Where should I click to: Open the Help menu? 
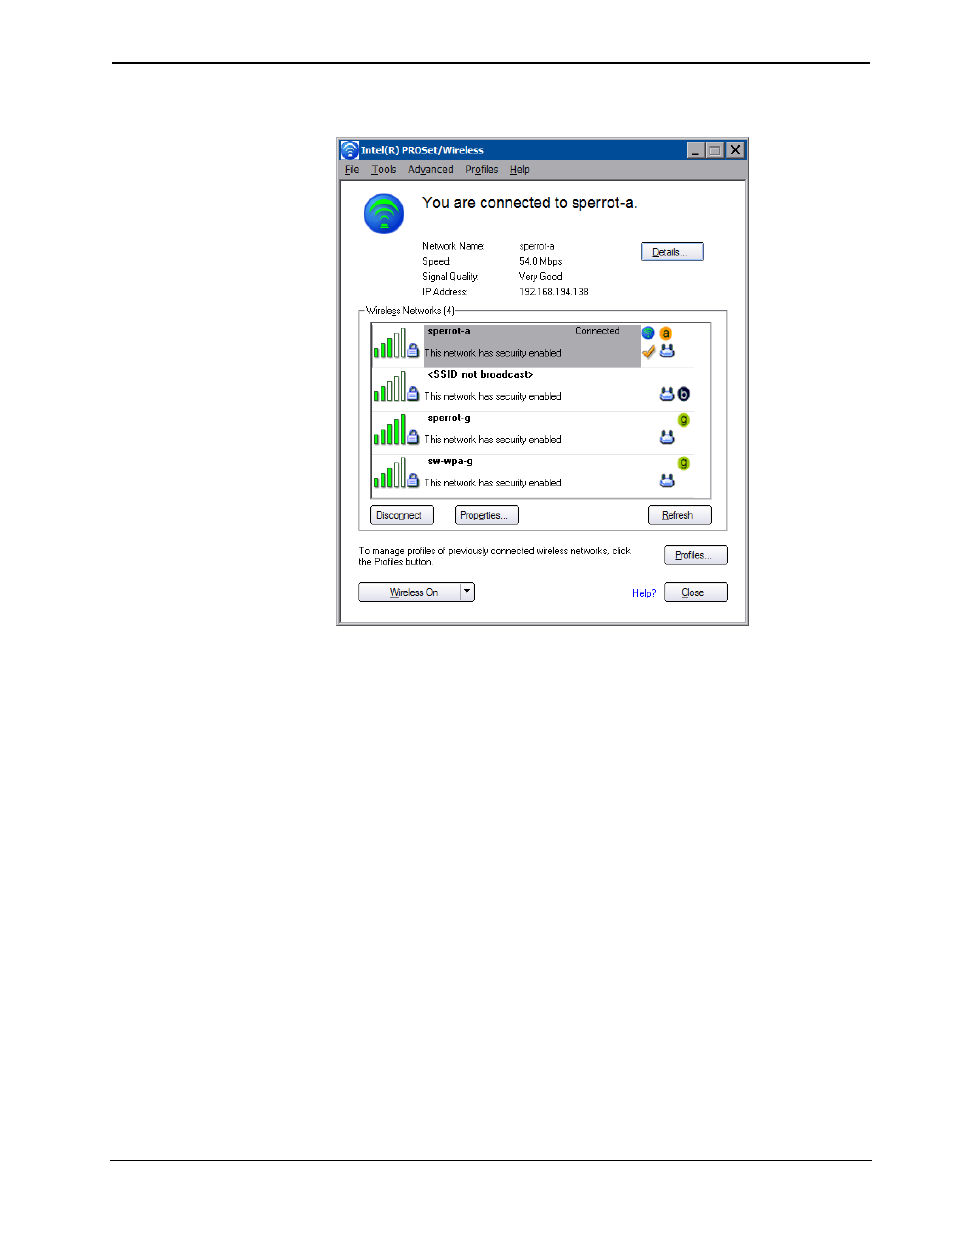coord(520,170)
